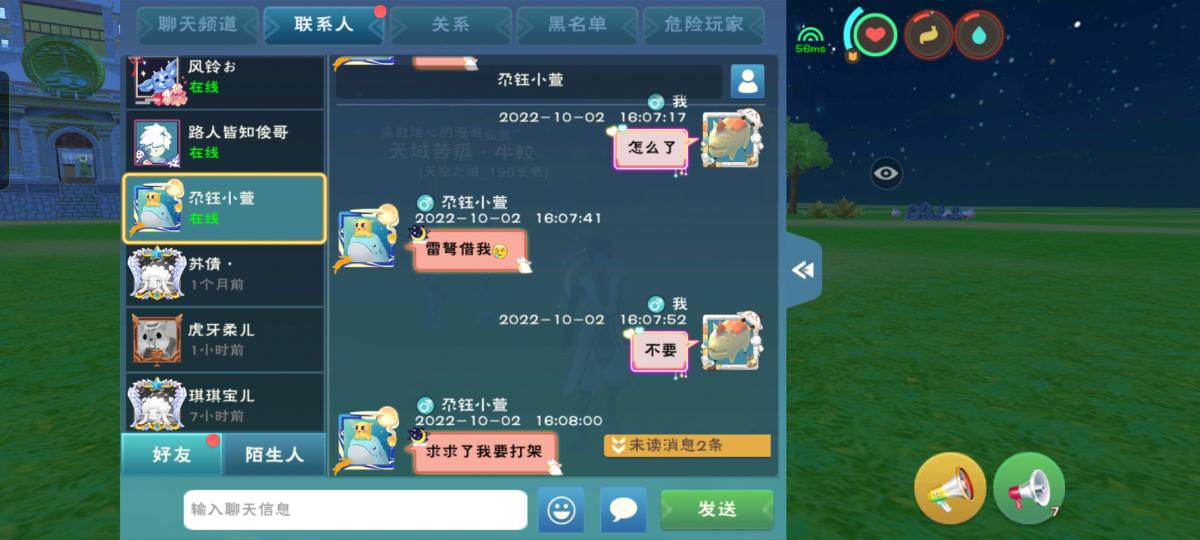
Task: Check the blue water-drop thirst indicator
Action: (979, 35)
